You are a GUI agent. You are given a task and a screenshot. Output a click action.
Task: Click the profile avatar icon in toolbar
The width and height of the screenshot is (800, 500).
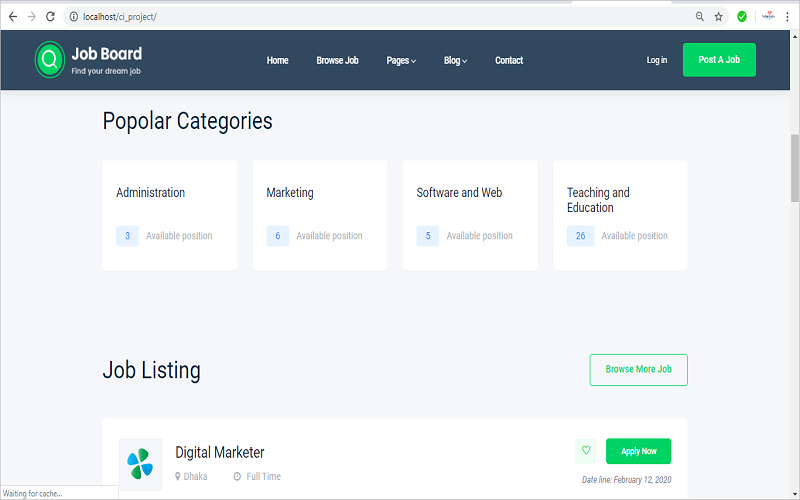point(768,16)
